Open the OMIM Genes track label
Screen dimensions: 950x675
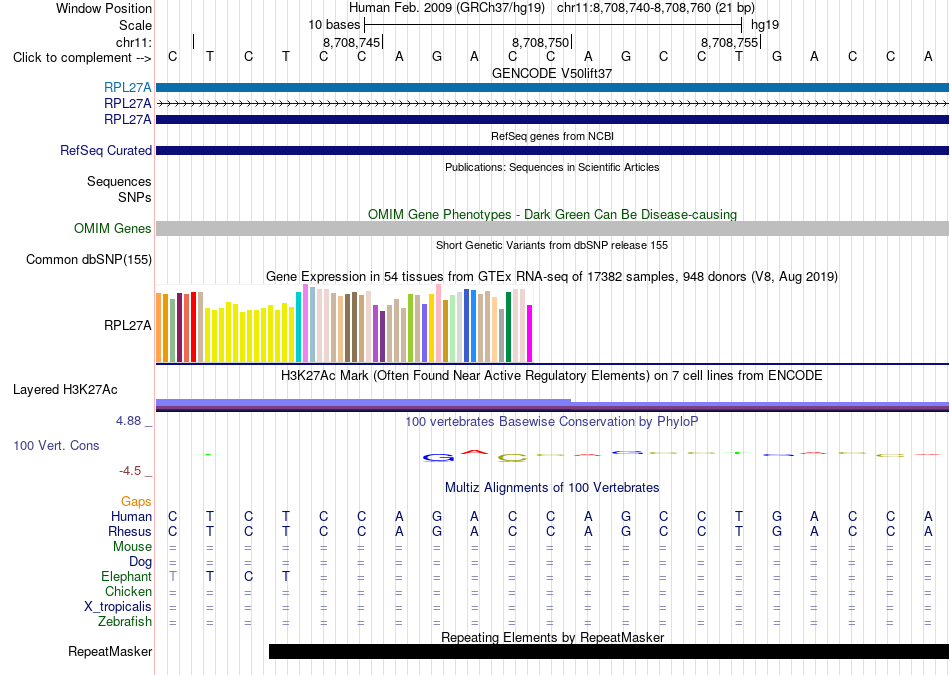[113, 228]
